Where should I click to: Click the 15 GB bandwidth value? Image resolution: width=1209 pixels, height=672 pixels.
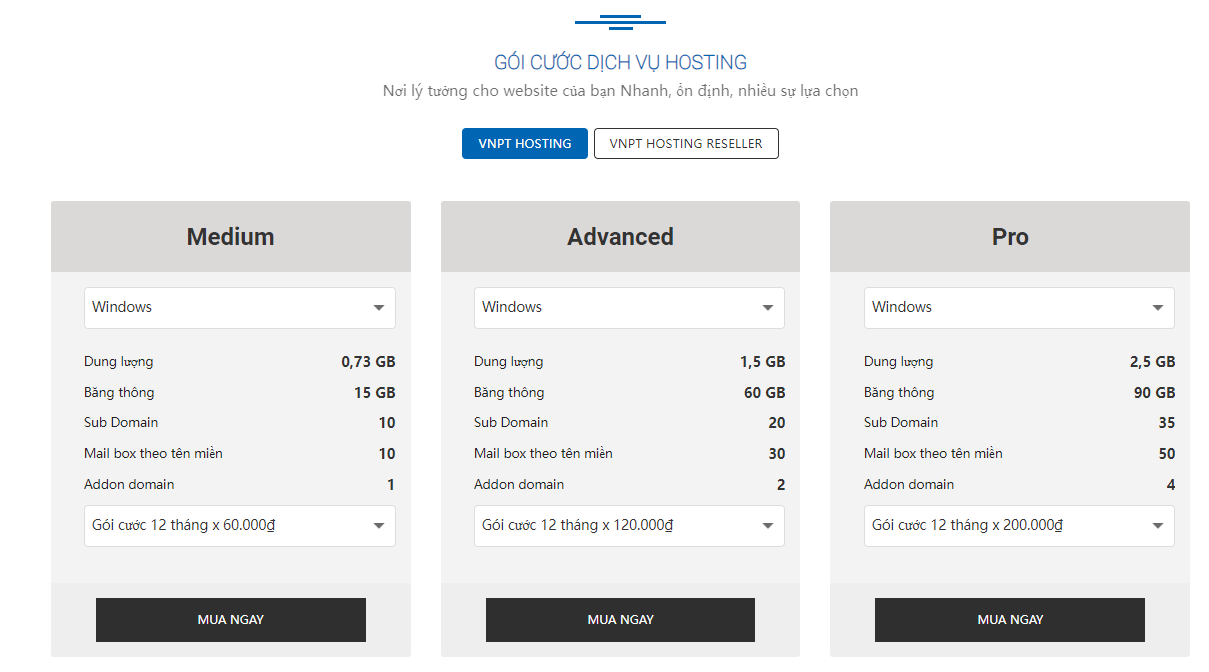click(375, 393)
